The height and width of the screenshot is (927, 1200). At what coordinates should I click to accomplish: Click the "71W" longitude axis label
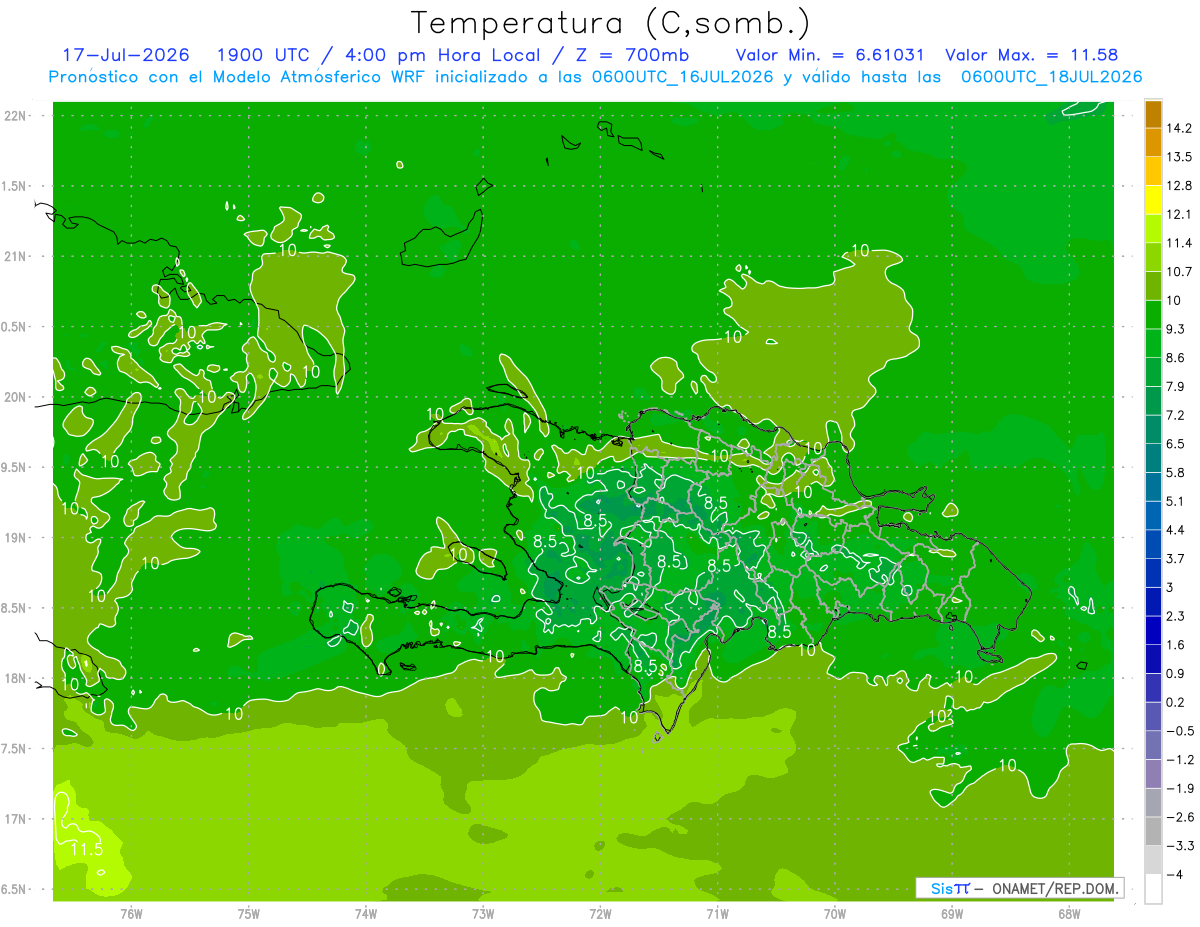pos(717,914)
